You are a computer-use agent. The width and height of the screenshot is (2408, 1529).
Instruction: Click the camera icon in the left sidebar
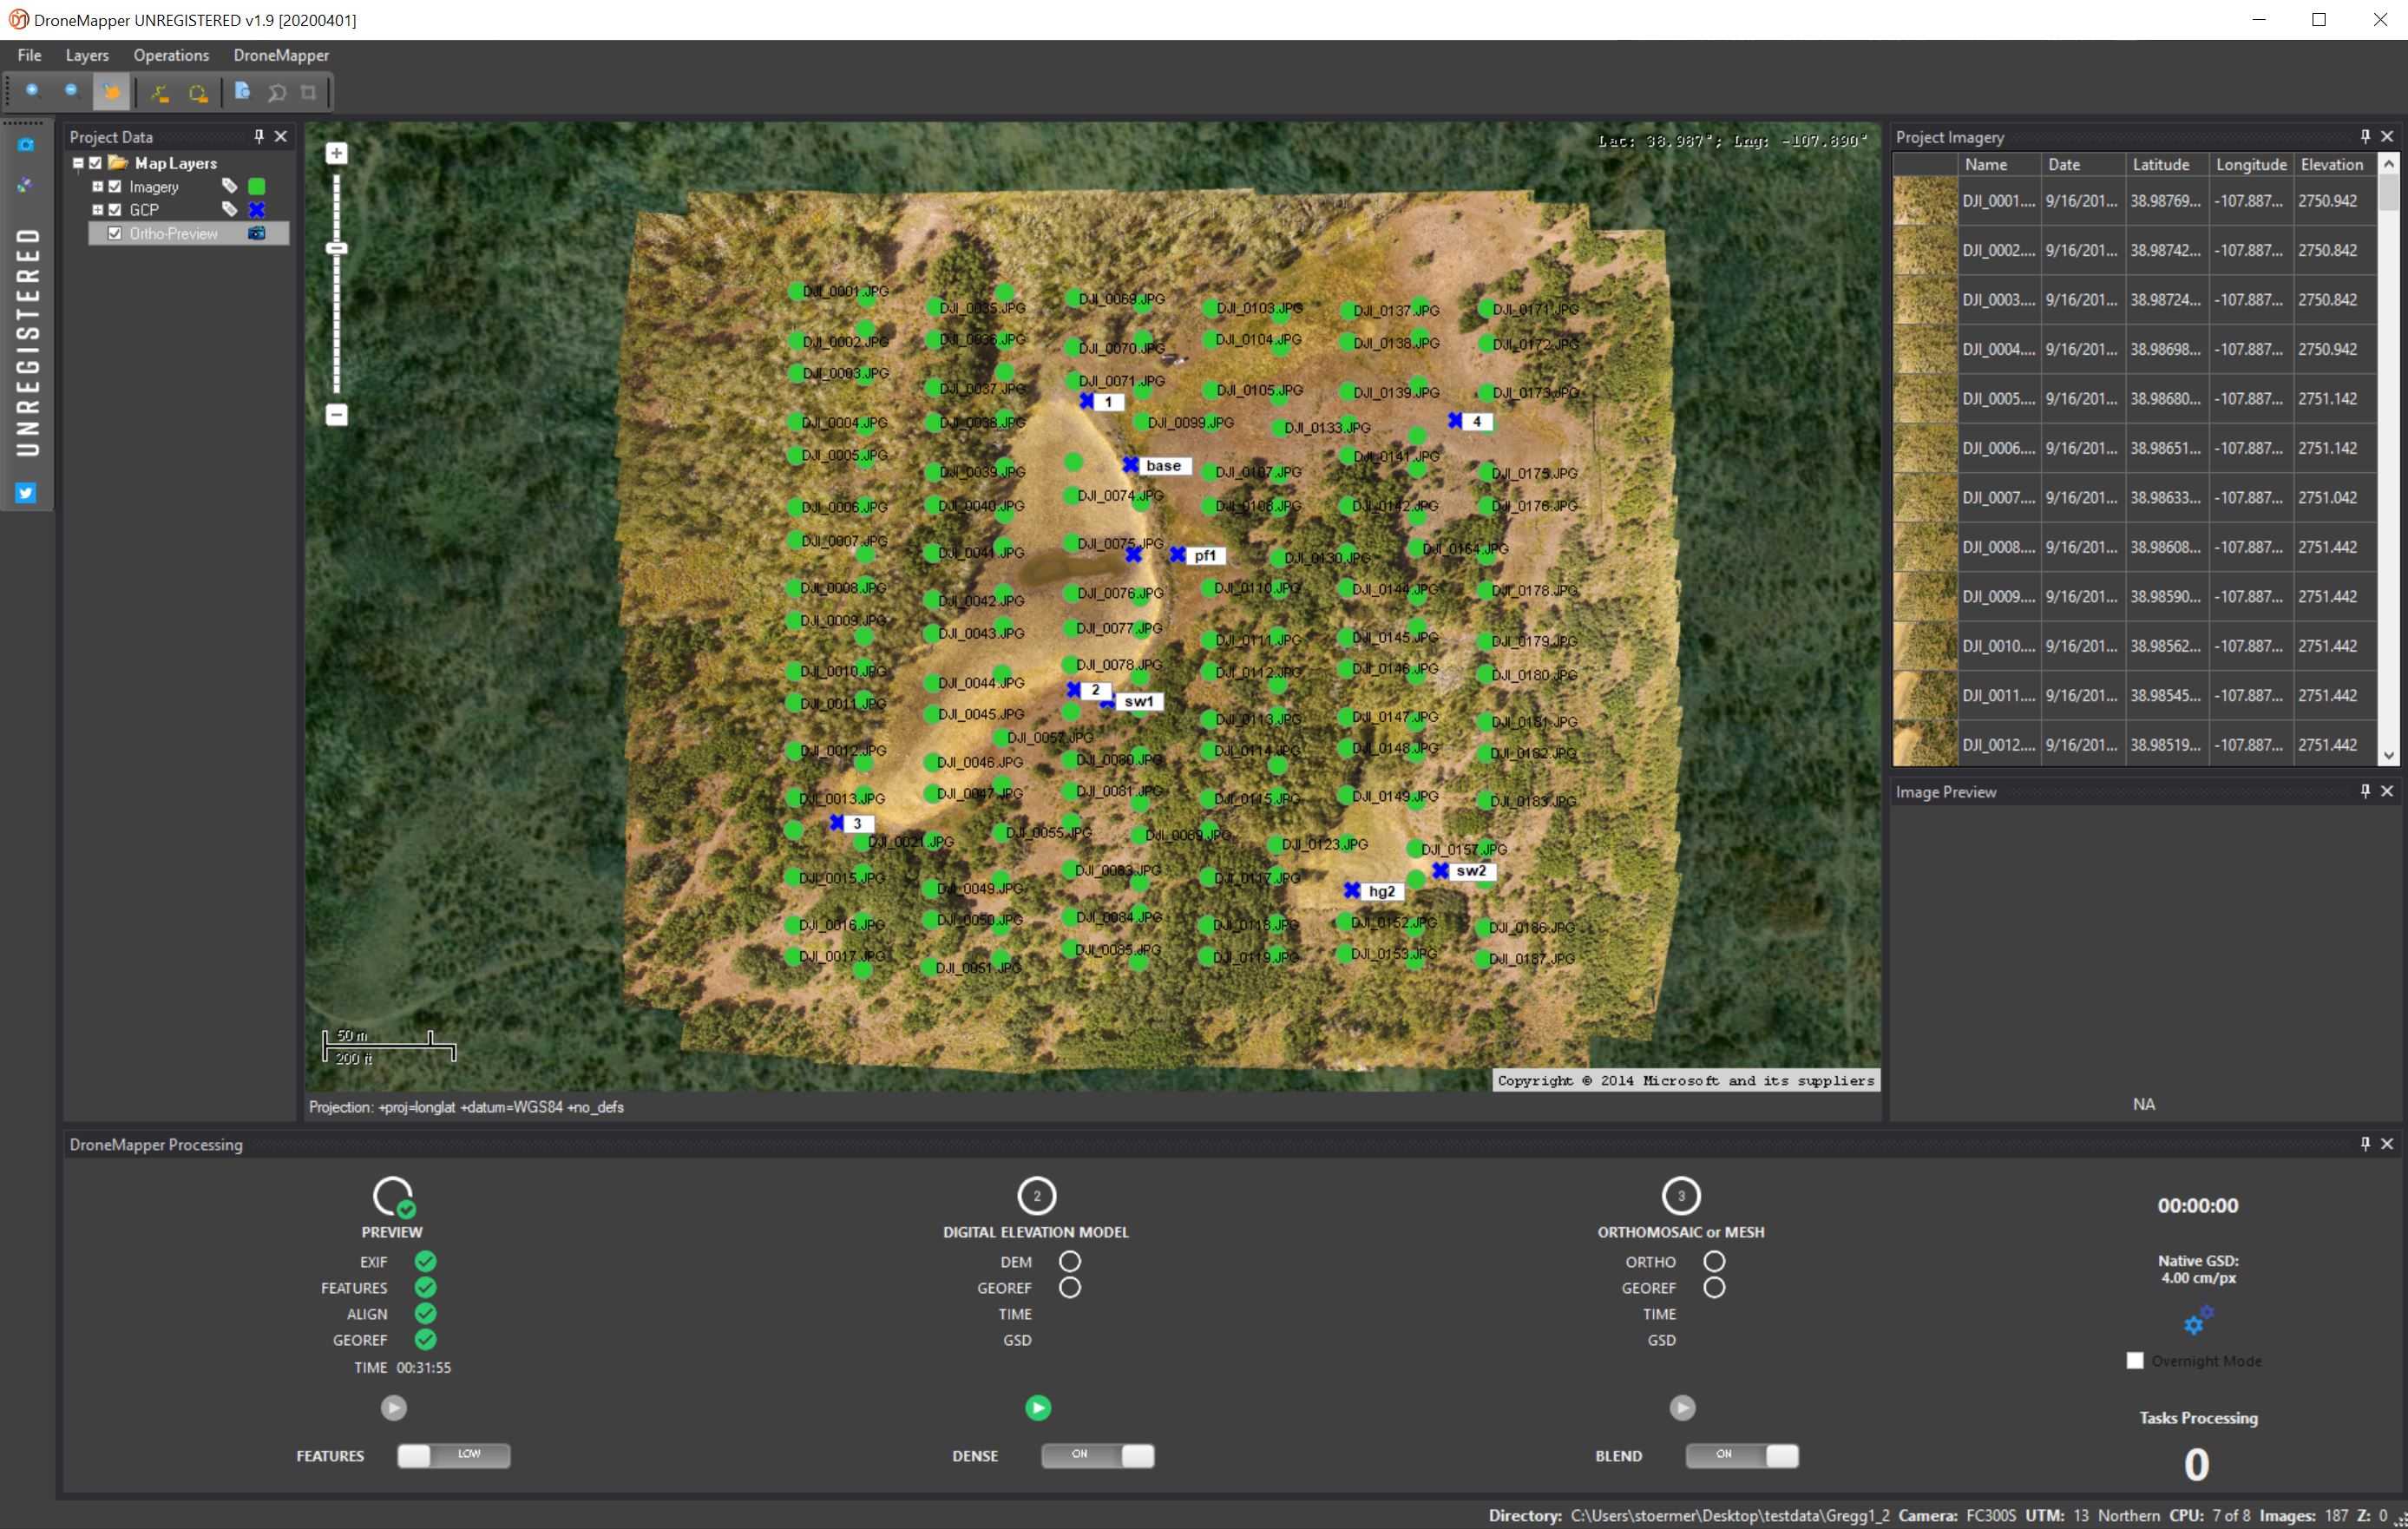pos(25,143)
